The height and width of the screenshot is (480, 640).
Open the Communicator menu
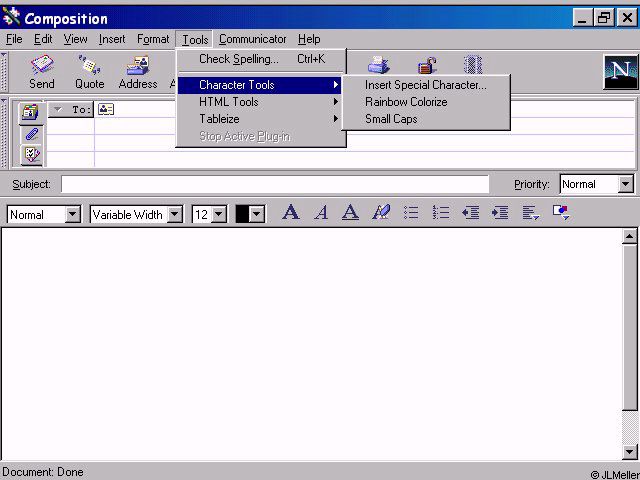253,39
